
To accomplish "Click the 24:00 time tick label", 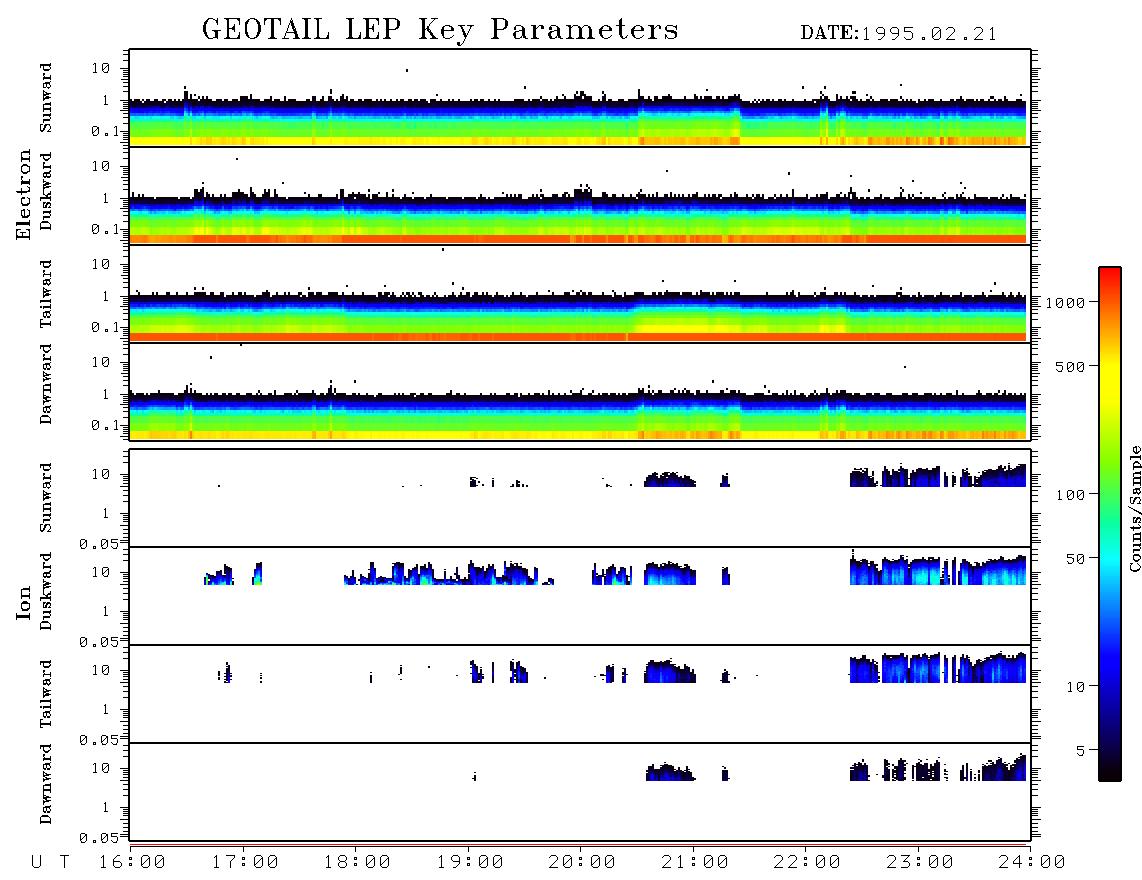I will (1032, 862).
